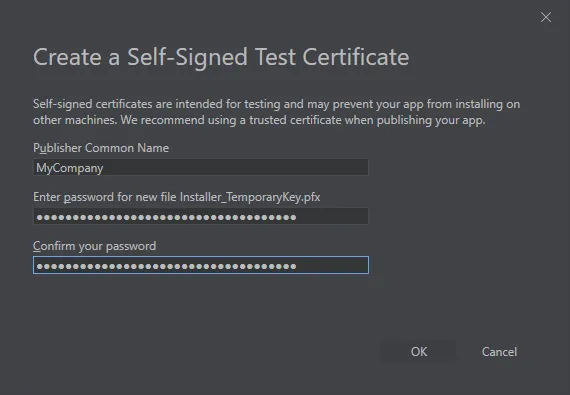Click the blank end of confirm password box
The image size is (570, 395).
point(332,265)
